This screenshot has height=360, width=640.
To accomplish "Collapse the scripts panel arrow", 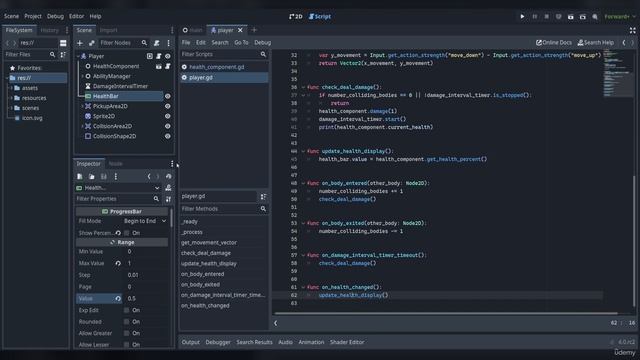I will (276, 323).
